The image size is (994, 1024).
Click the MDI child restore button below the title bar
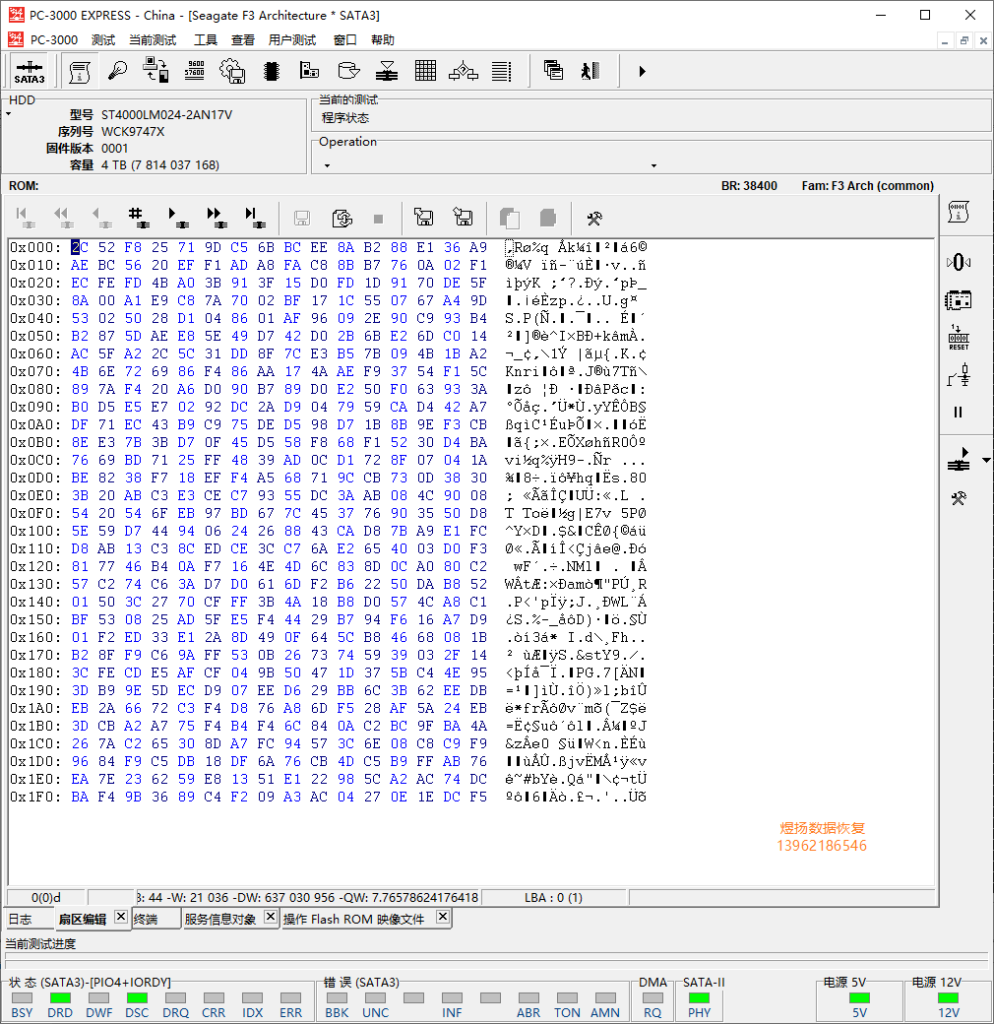point(964,40)
